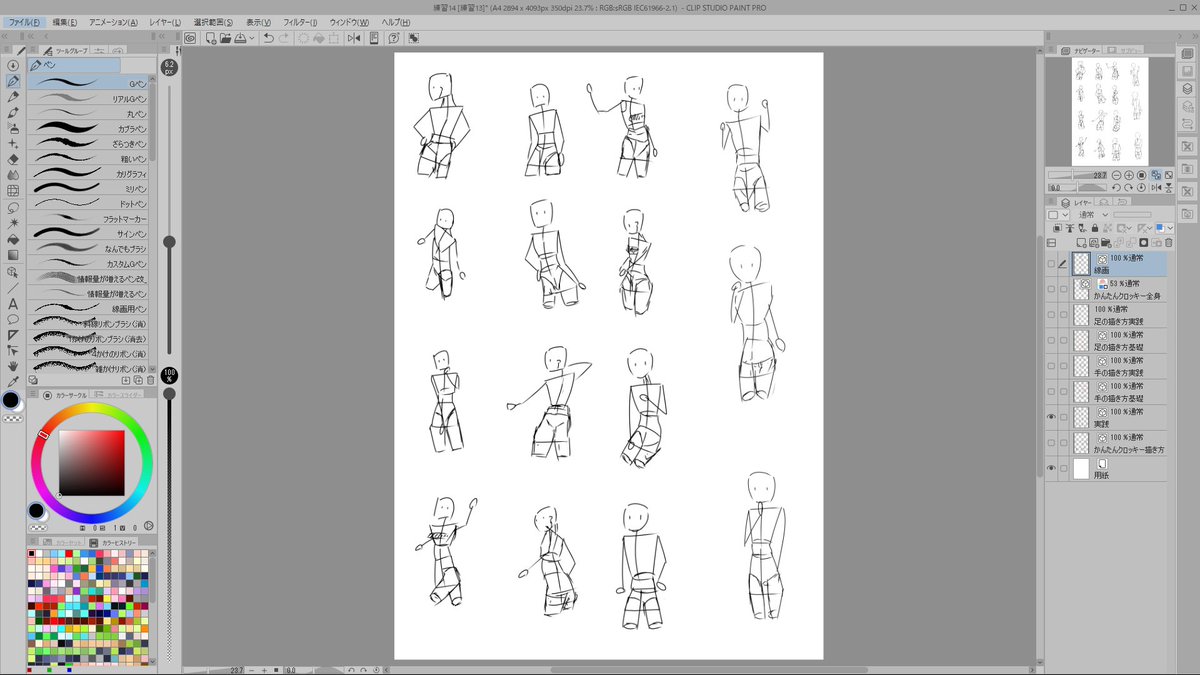Show the 足の描き方基礎 layer
The width and height of the screenshot is (1200, 675).
(1051, 341)
